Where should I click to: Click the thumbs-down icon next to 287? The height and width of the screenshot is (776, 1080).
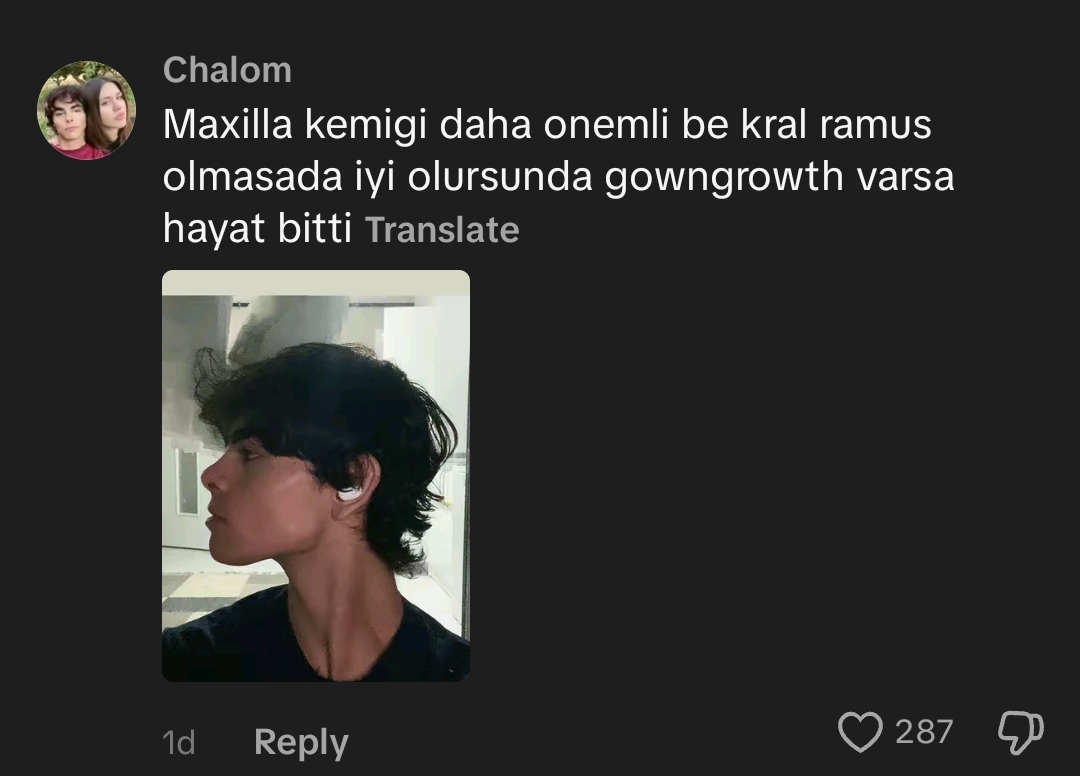[1021, 732]
